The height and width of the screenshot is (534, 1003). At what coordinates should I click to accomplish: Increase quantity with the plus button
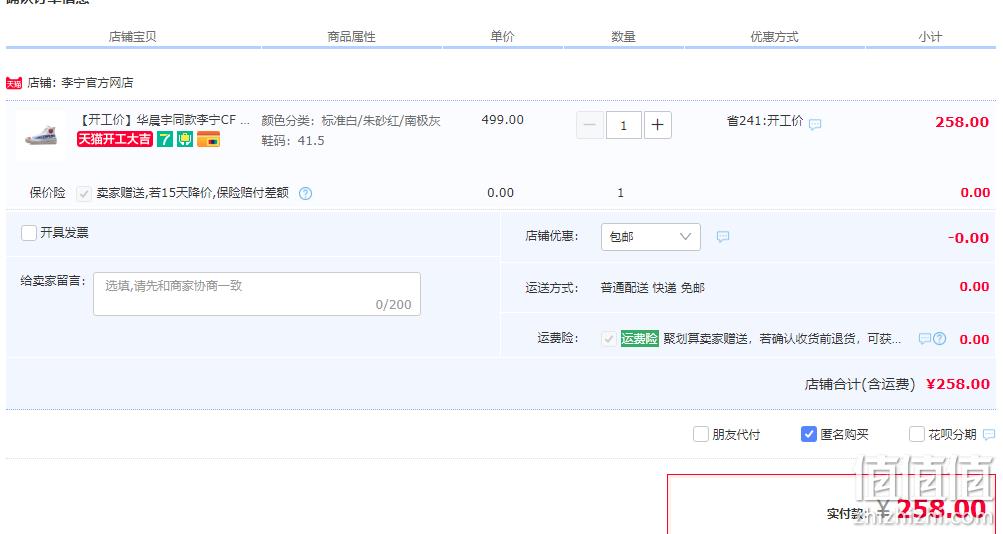click(x=658, y=125)
